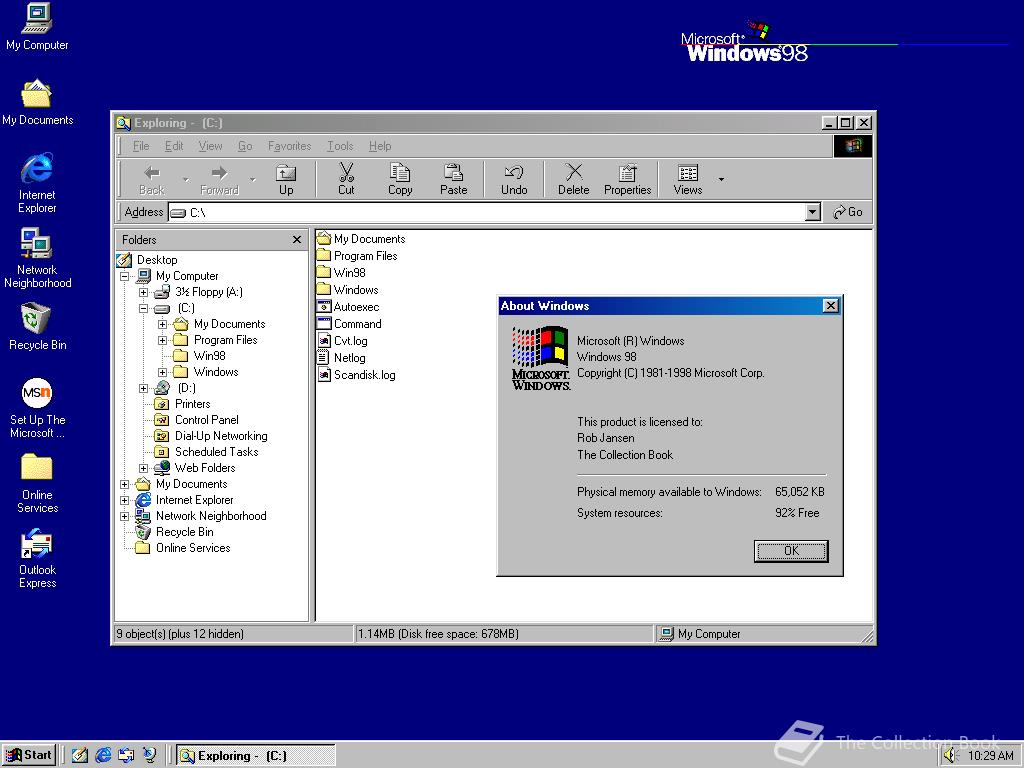Click the Delete toolbar icon
Viewport: 1024px width, 768px height.
(x=573, y=179)
